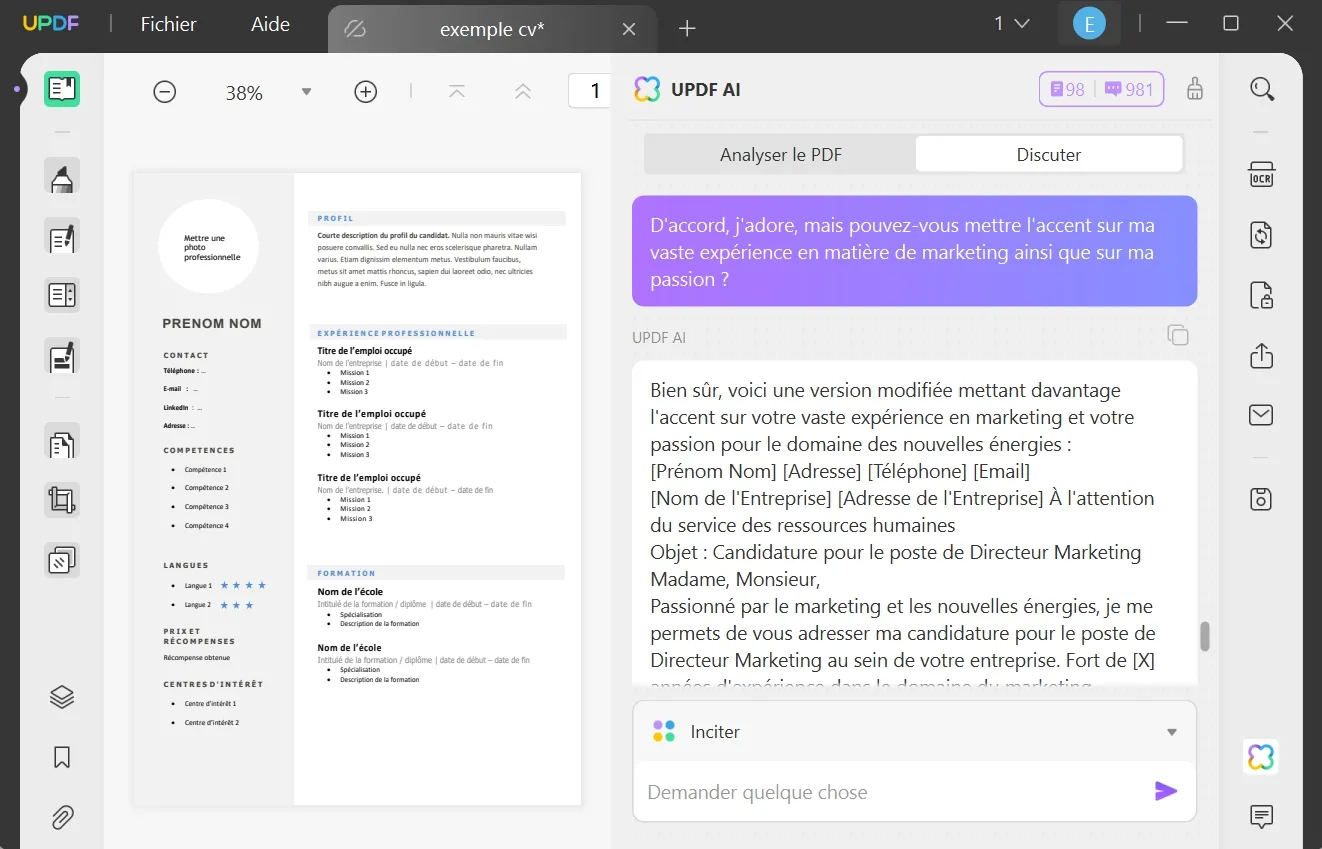The height and width of the screenshot is (849, 1322).
Task: Click the AI chat scrollbar thumb
Action: pyautogui.click(x=1205, y=636)
